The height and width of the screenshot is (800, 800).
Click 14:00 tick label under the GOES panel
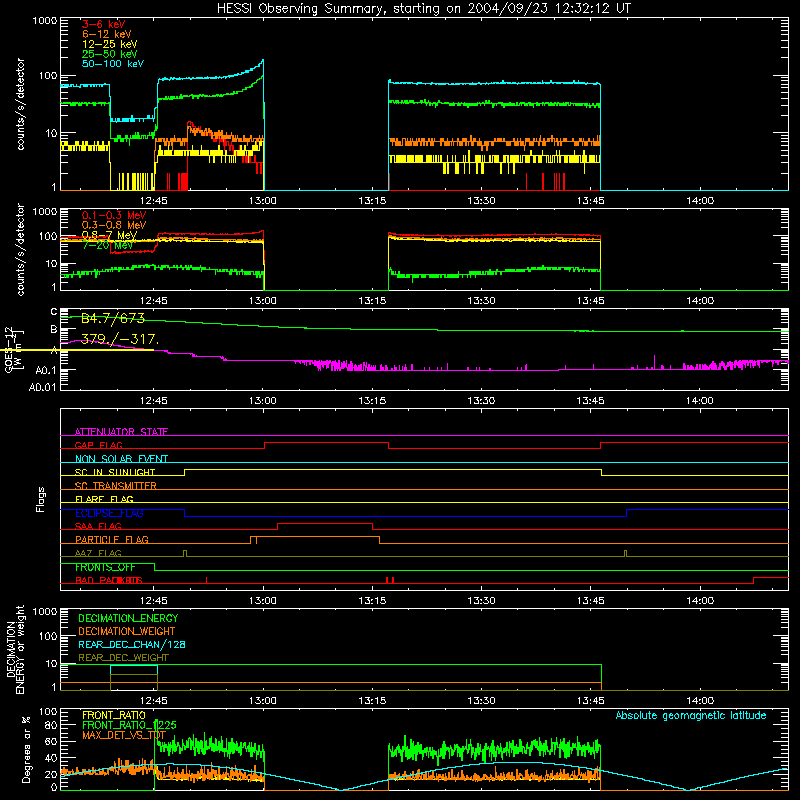(699, 401)
